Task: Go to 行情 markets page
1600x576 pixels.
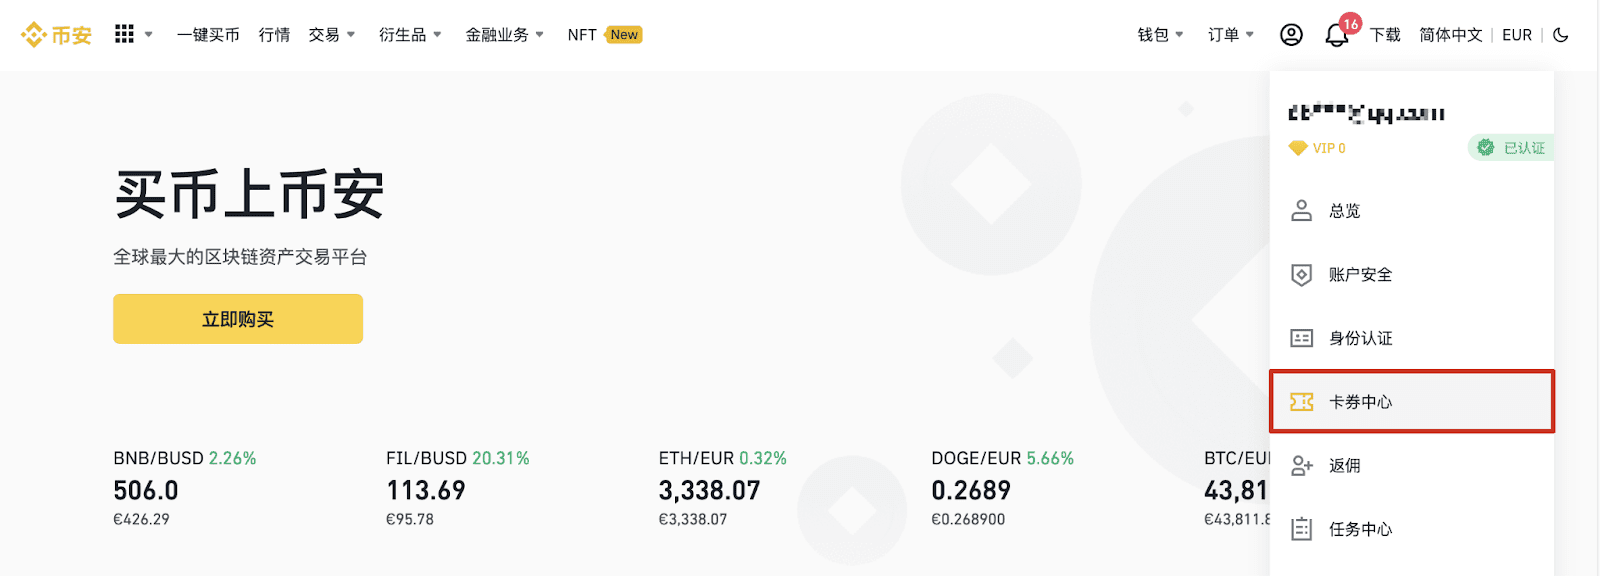Action: tap(274, 35)
